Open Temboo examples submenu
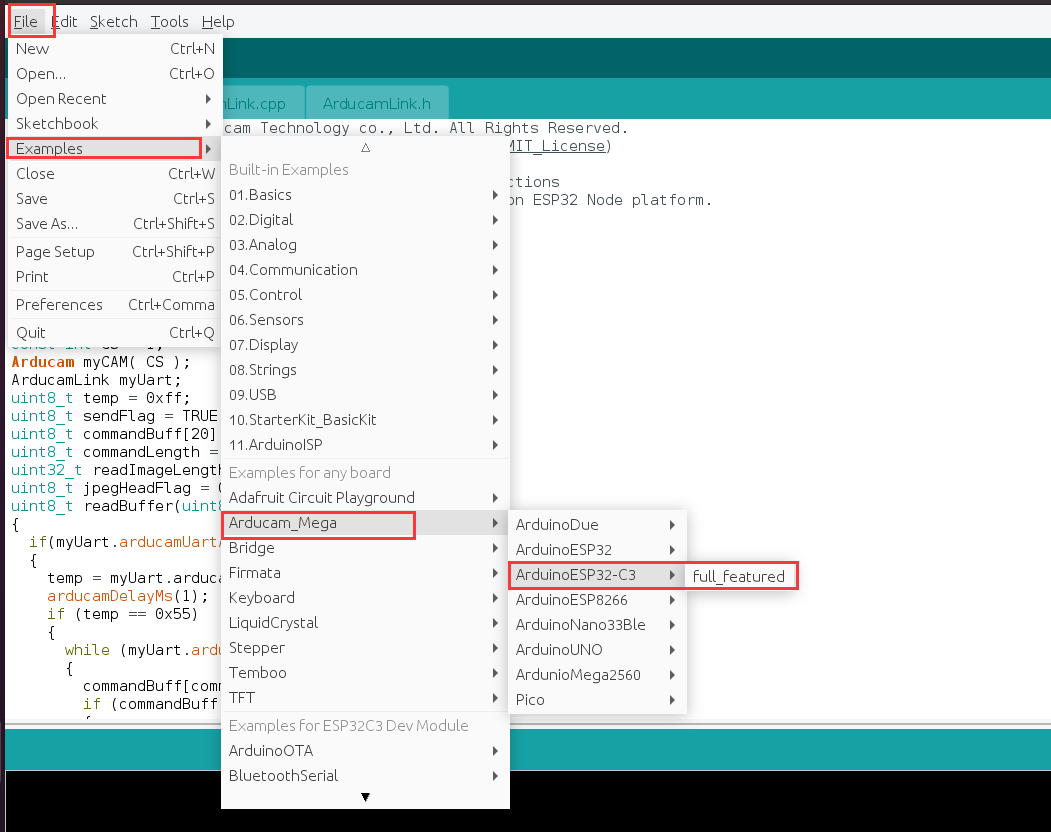This screenshot has height=832, width=1051. (x=365, y=672)
